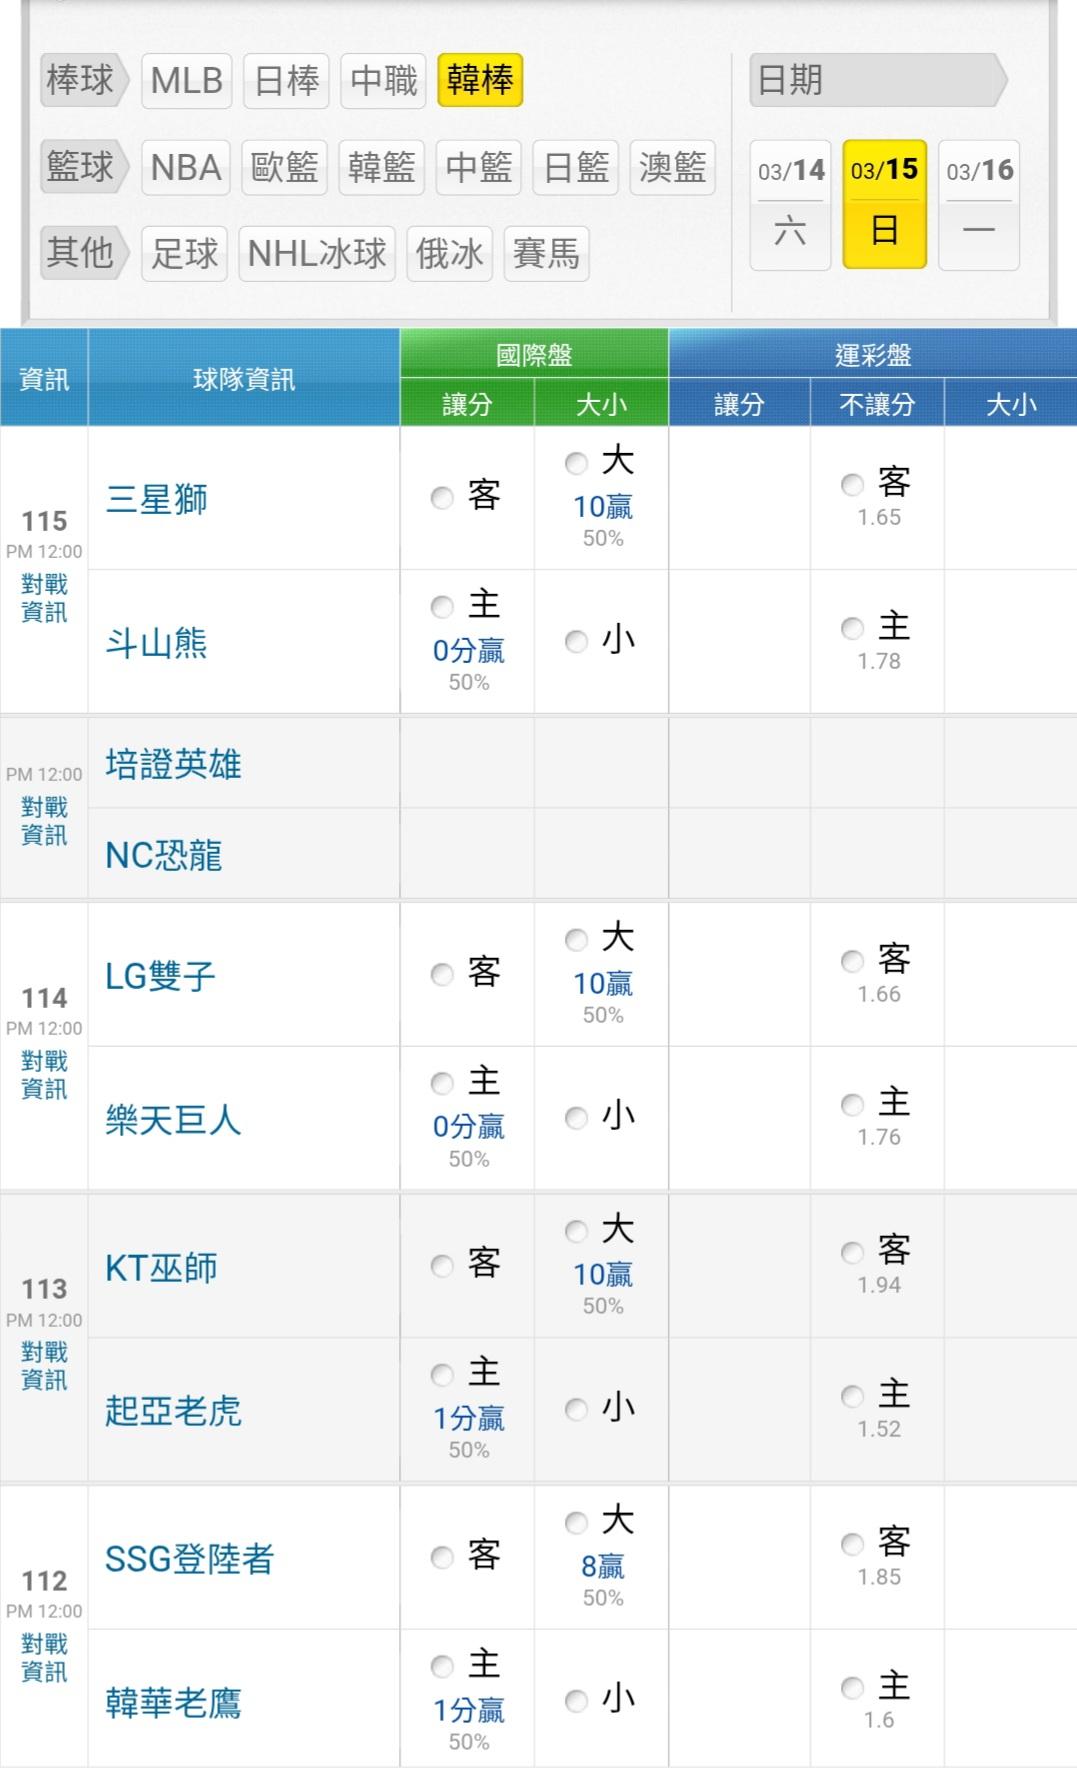Open 對戰資訊 for game 114

pos(44,1075)
